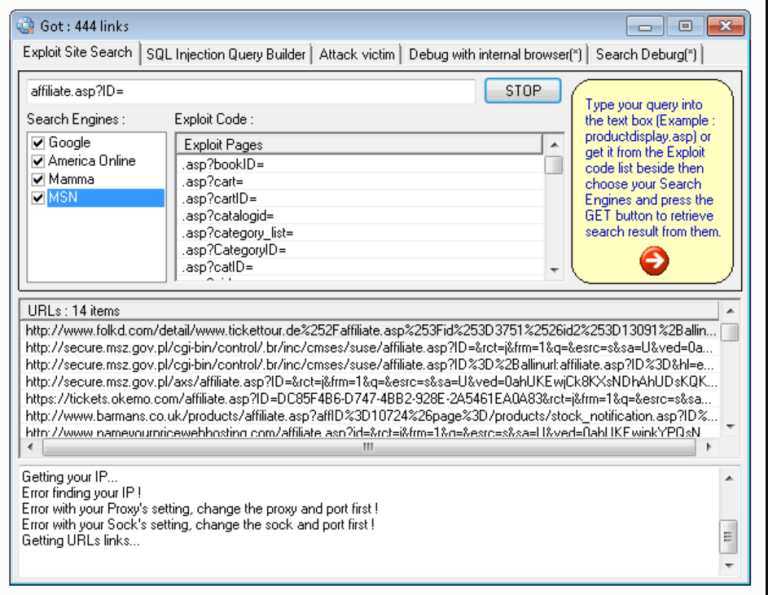This screenshot has width=768, height=595.
Task: Select the tickets.okemo.com URL row
Action: pyautogui.click(x=370, y=399)
